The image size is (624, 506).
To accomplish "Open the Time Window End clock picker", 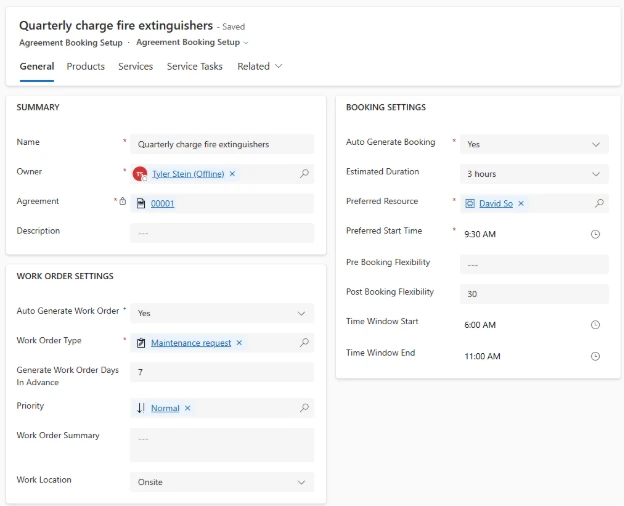I will point(595,356).
